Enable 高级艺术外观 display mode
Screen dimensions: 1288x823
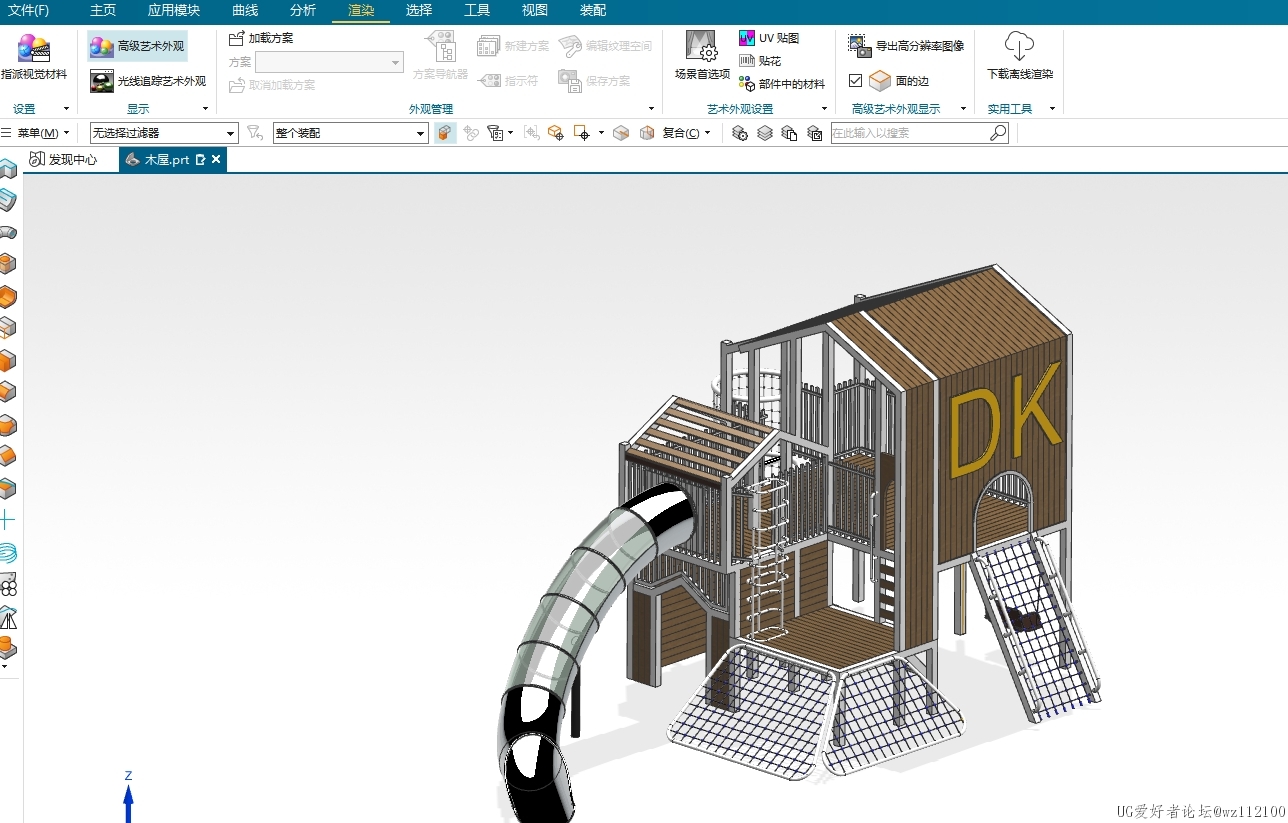137,46
